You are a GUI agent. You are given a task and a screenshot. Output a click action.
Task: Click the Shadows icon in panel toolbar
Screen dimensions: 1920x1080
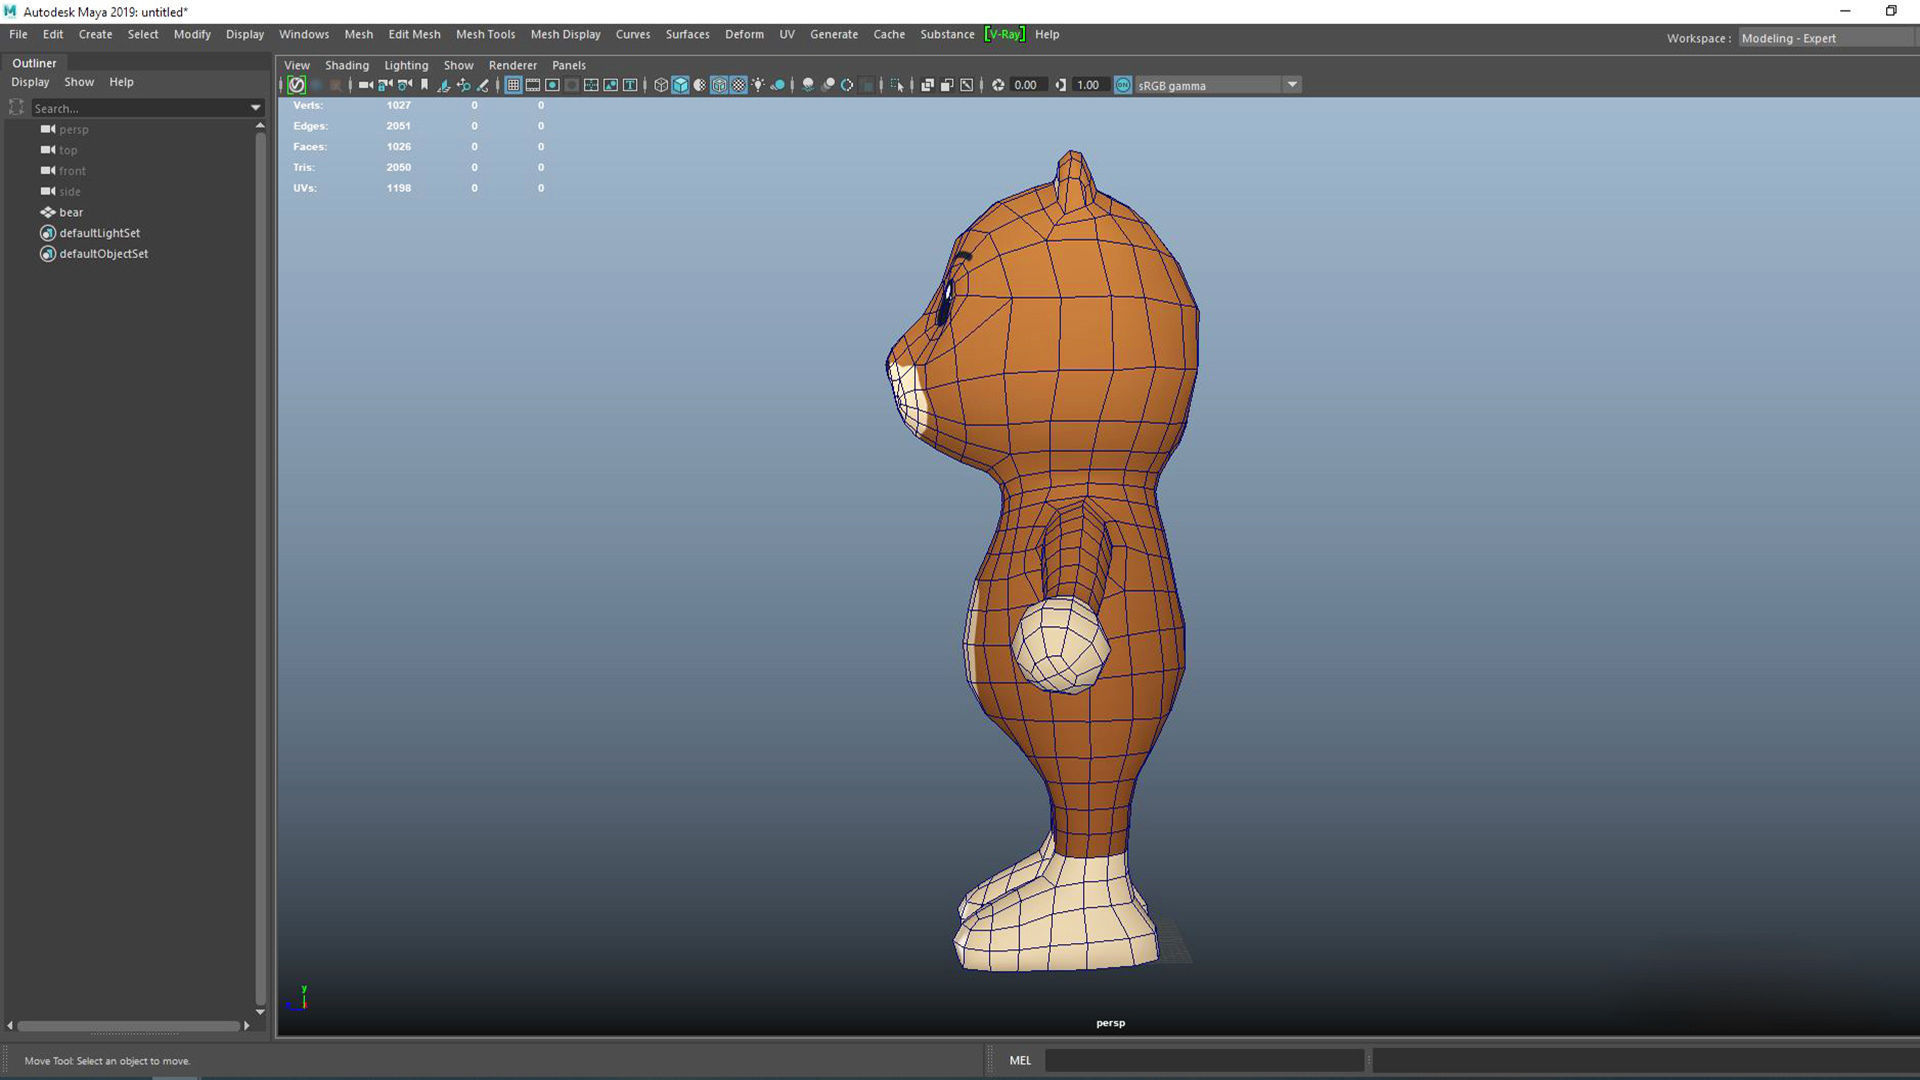(x=777, y=85)
